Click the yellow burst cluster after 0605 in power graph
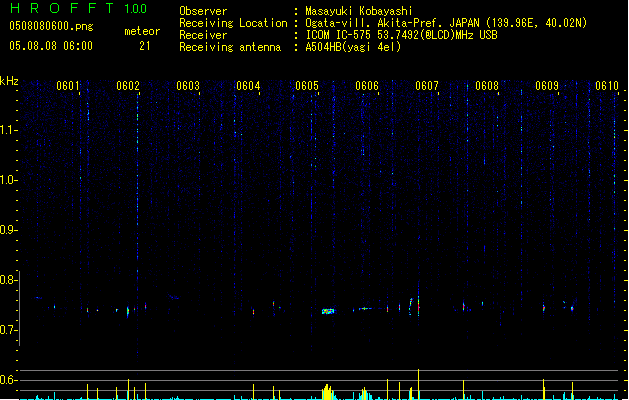Screen dimensions: 629x400 pos(328,392)
